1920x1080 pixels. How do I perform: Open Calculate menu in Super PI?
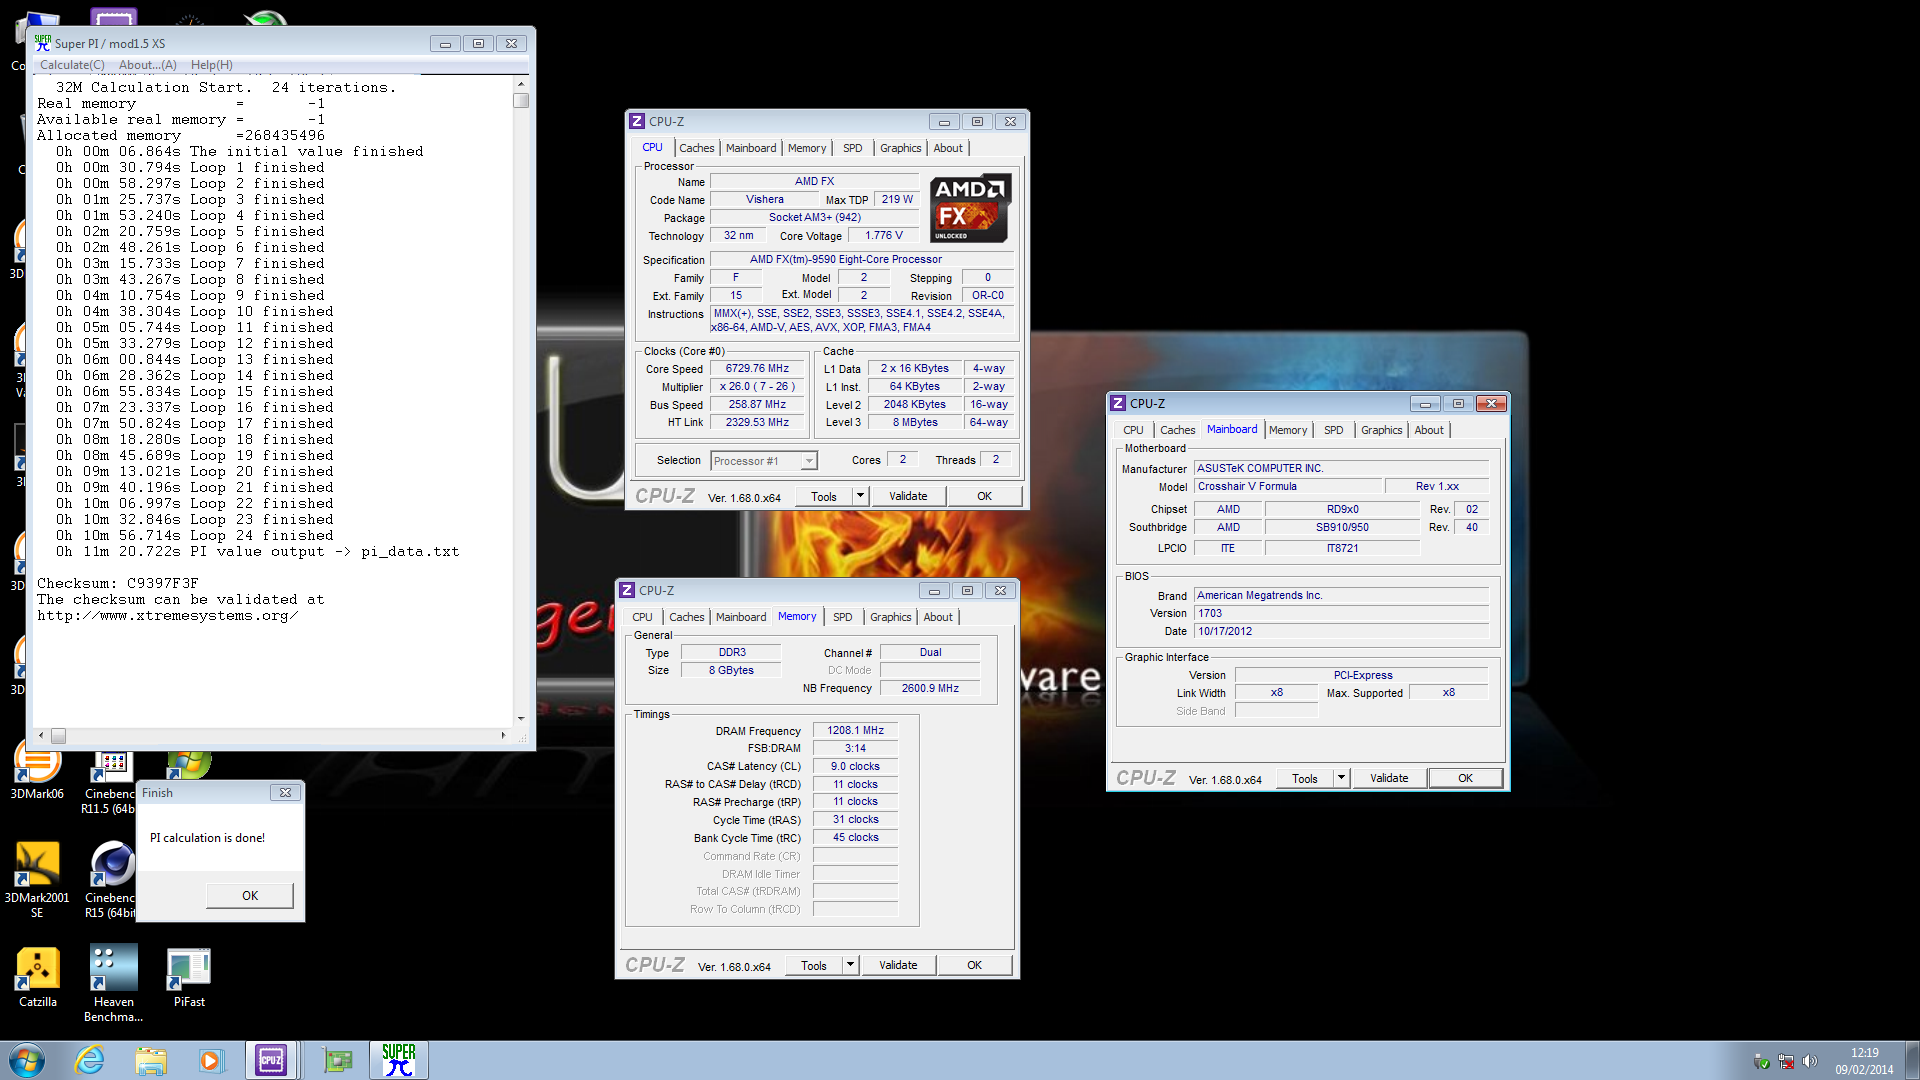[72, 65]
